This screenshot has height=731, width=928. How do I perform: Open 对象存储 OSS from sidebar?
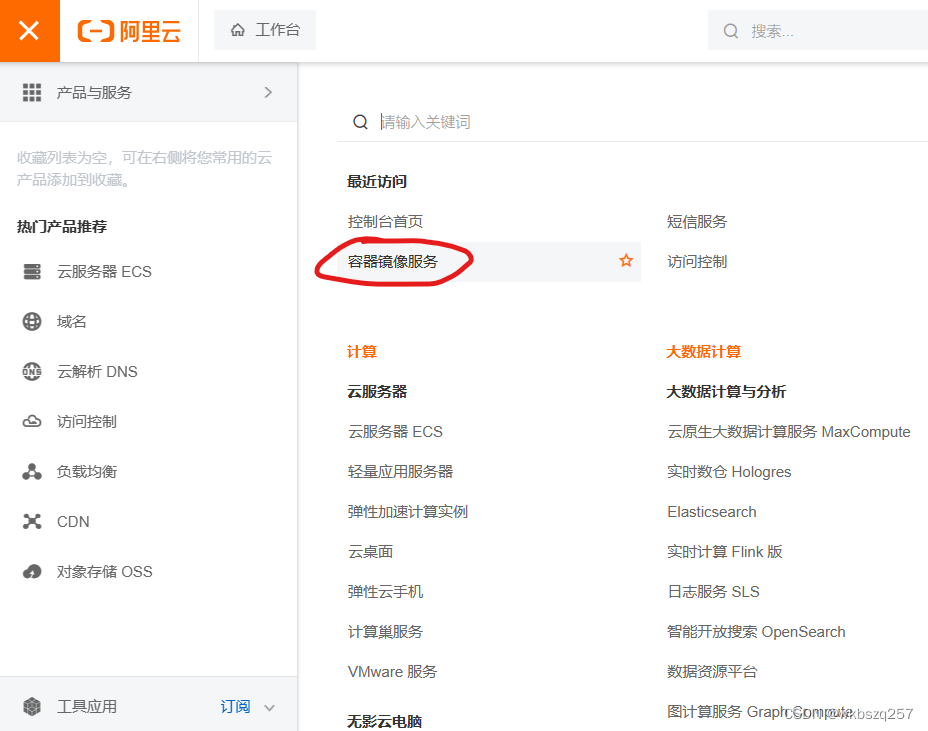pos(105,572)
